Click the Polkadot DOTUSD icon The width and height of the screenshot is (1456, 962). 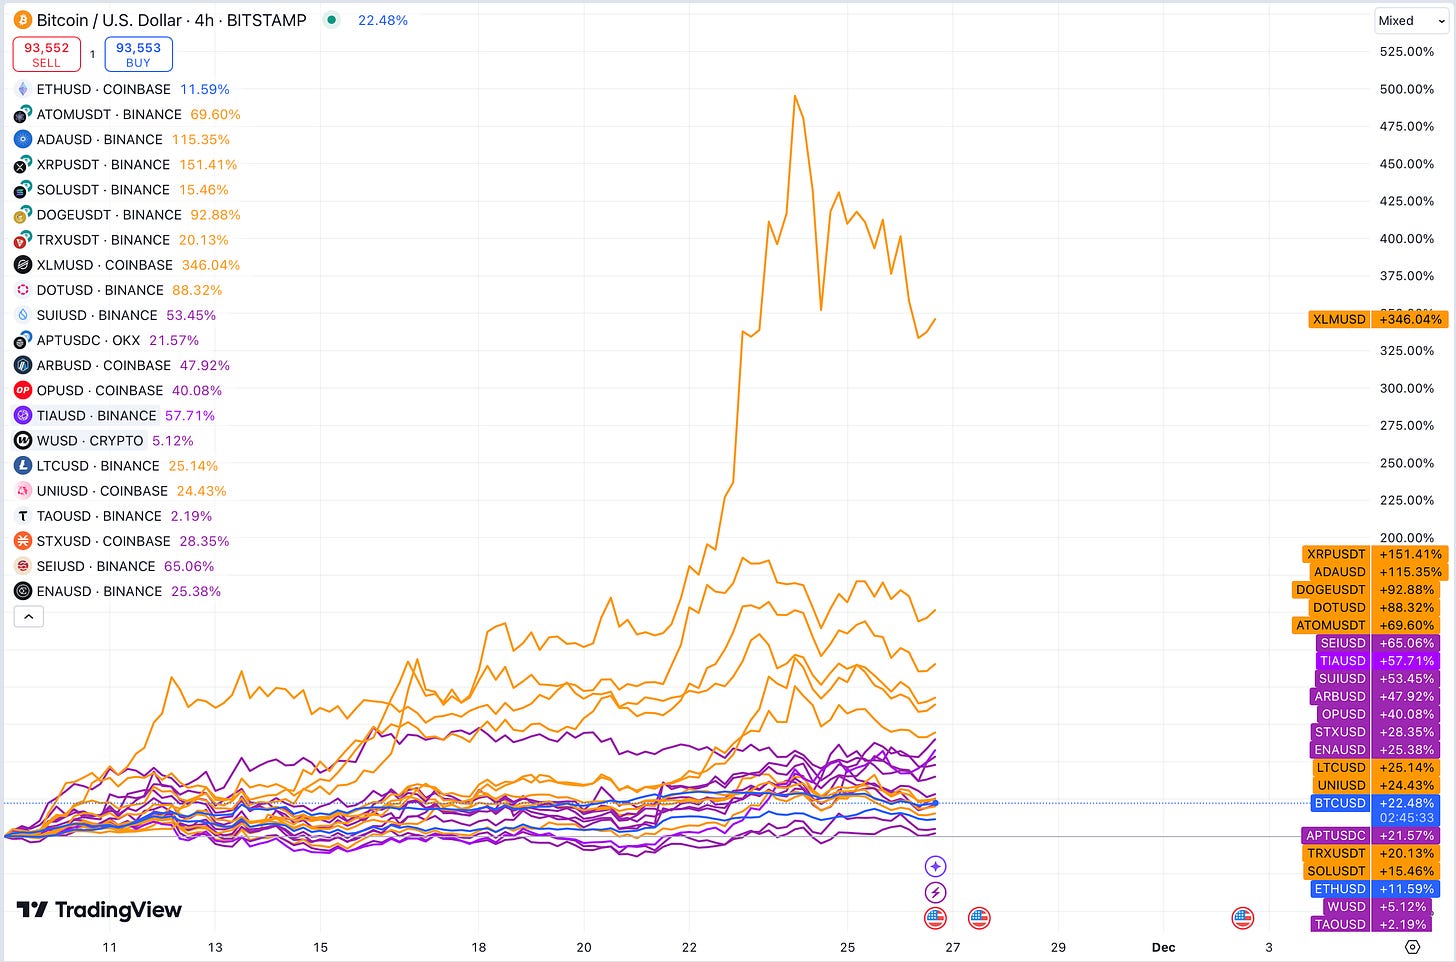point(23,290)
